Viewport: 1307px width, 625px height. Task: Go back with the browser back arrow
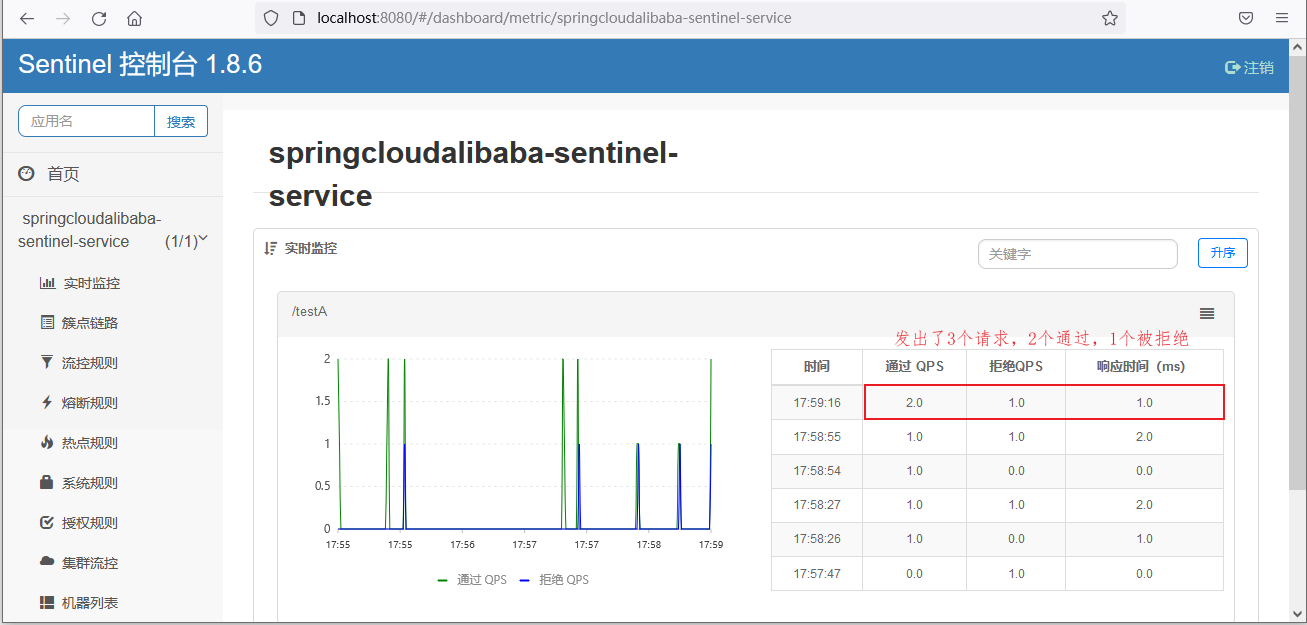click(27, 18)
